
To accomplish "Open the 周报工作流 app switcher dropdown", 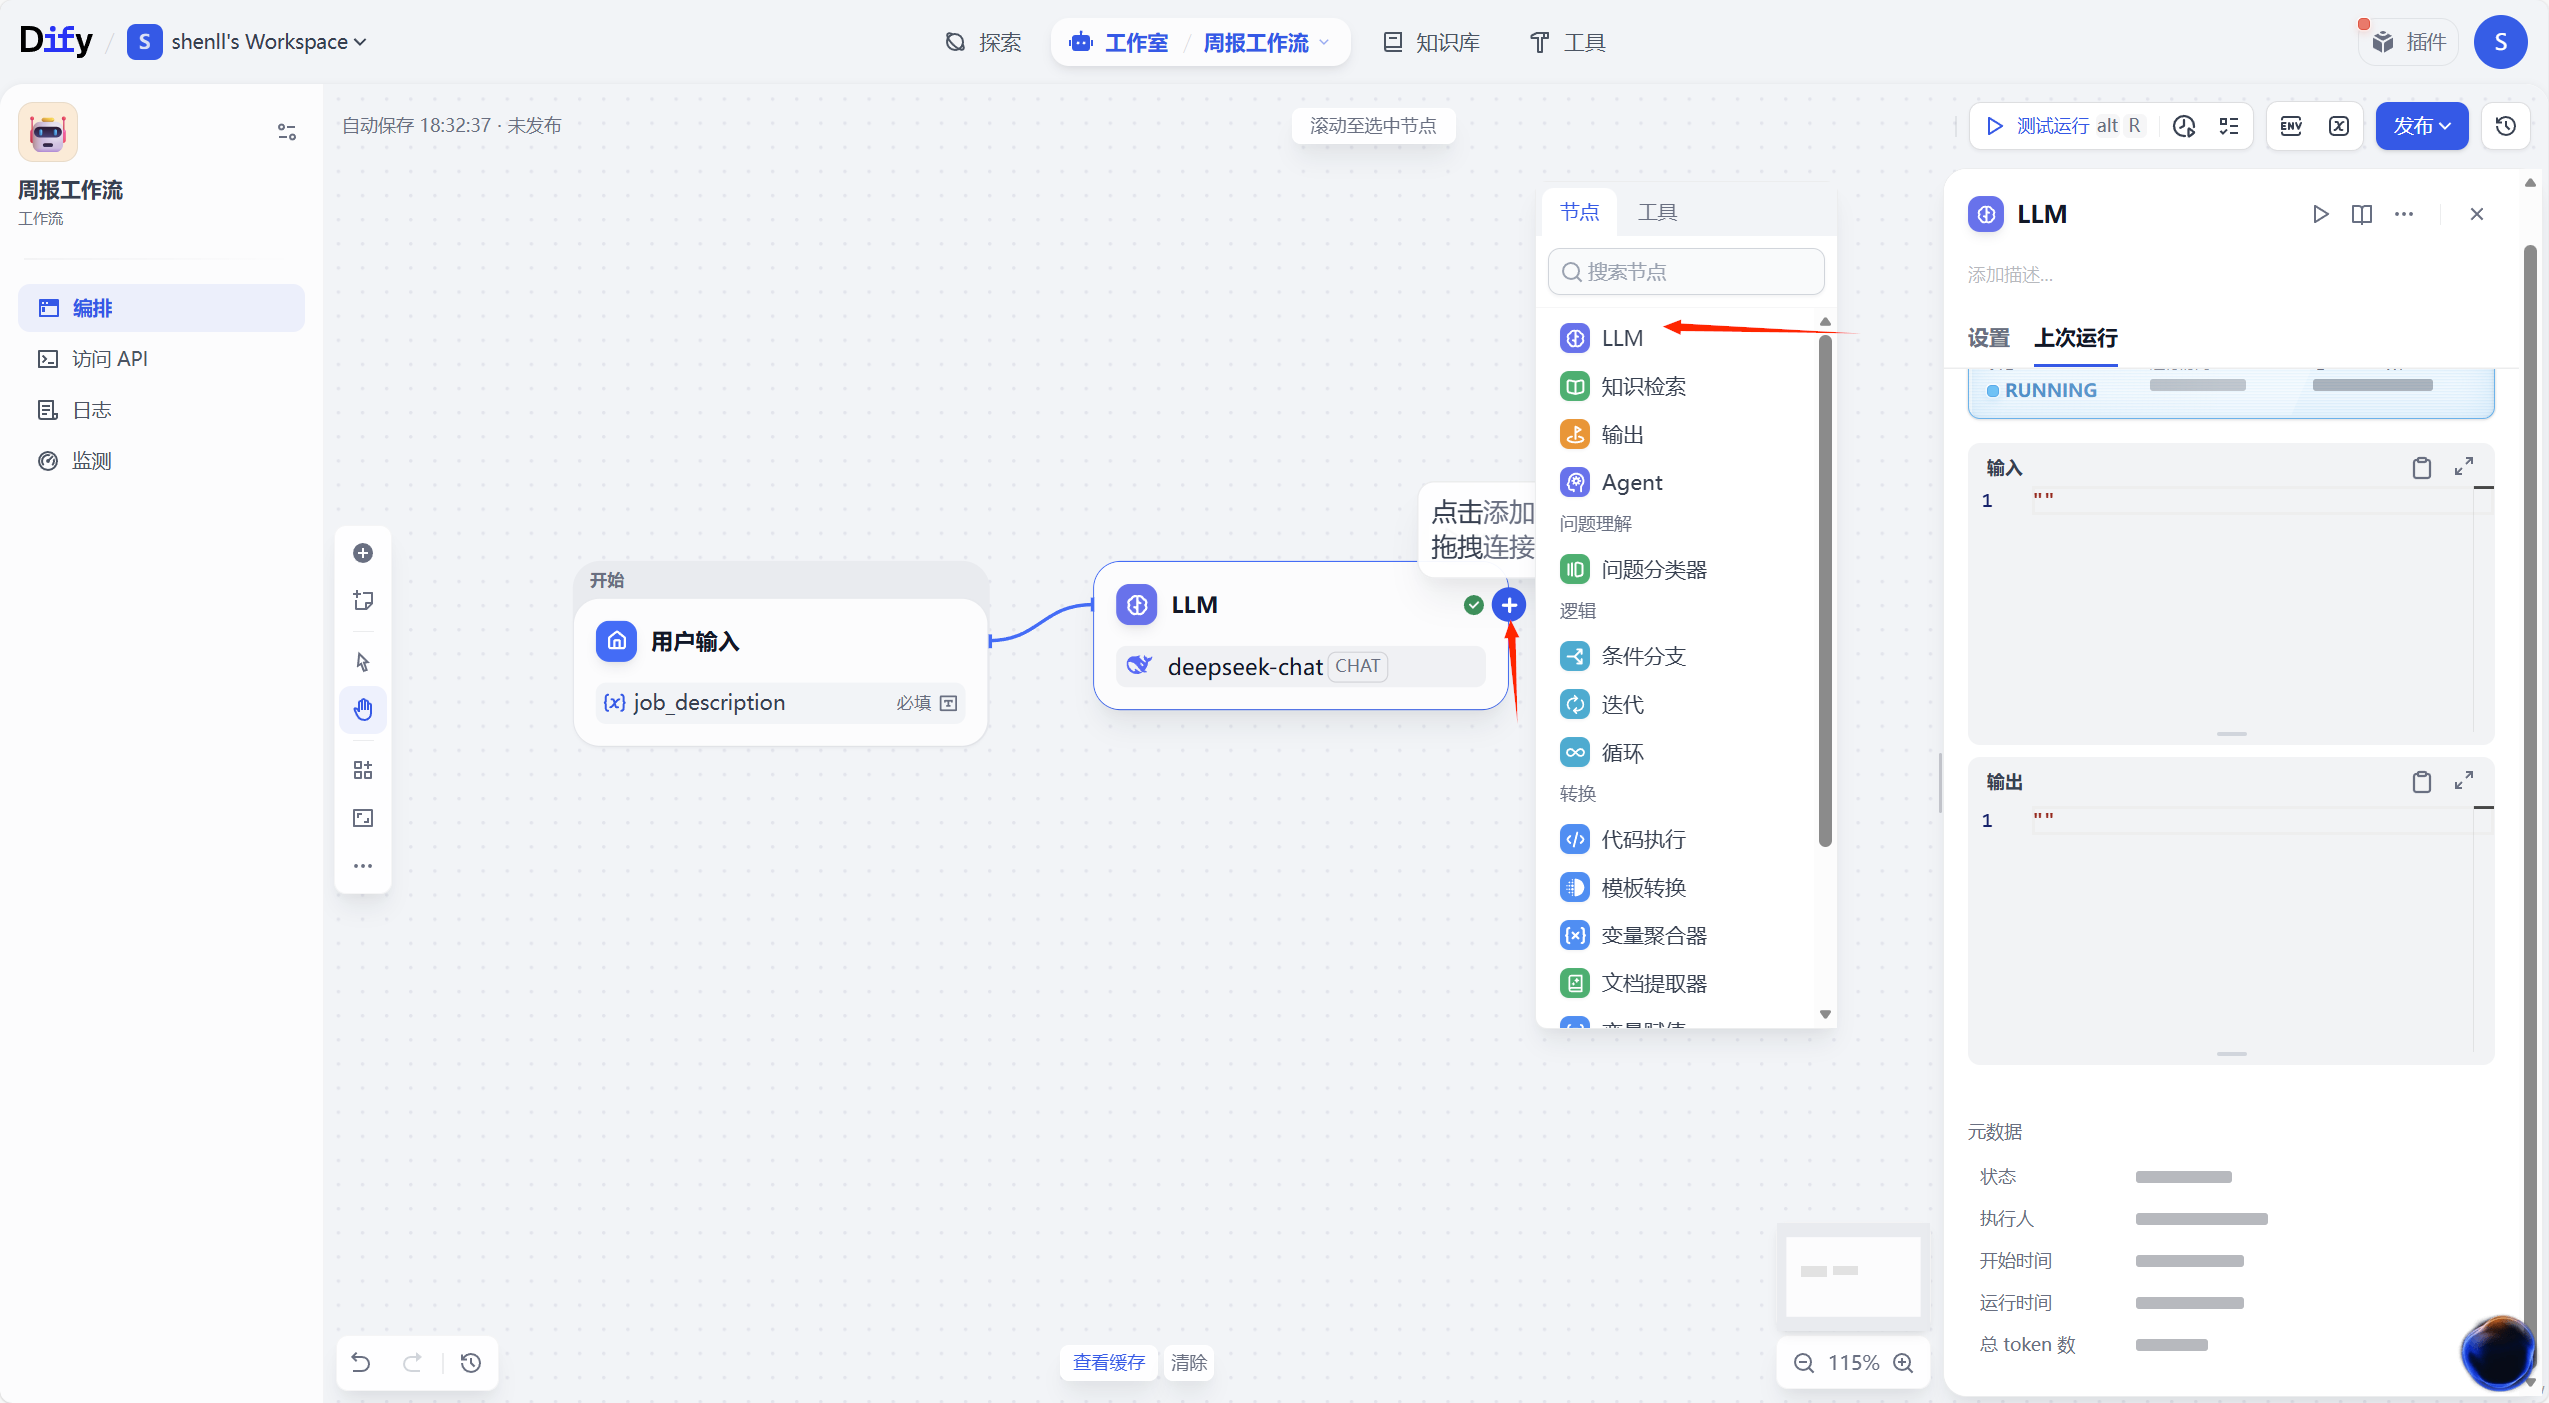I will pos(1266,43).
